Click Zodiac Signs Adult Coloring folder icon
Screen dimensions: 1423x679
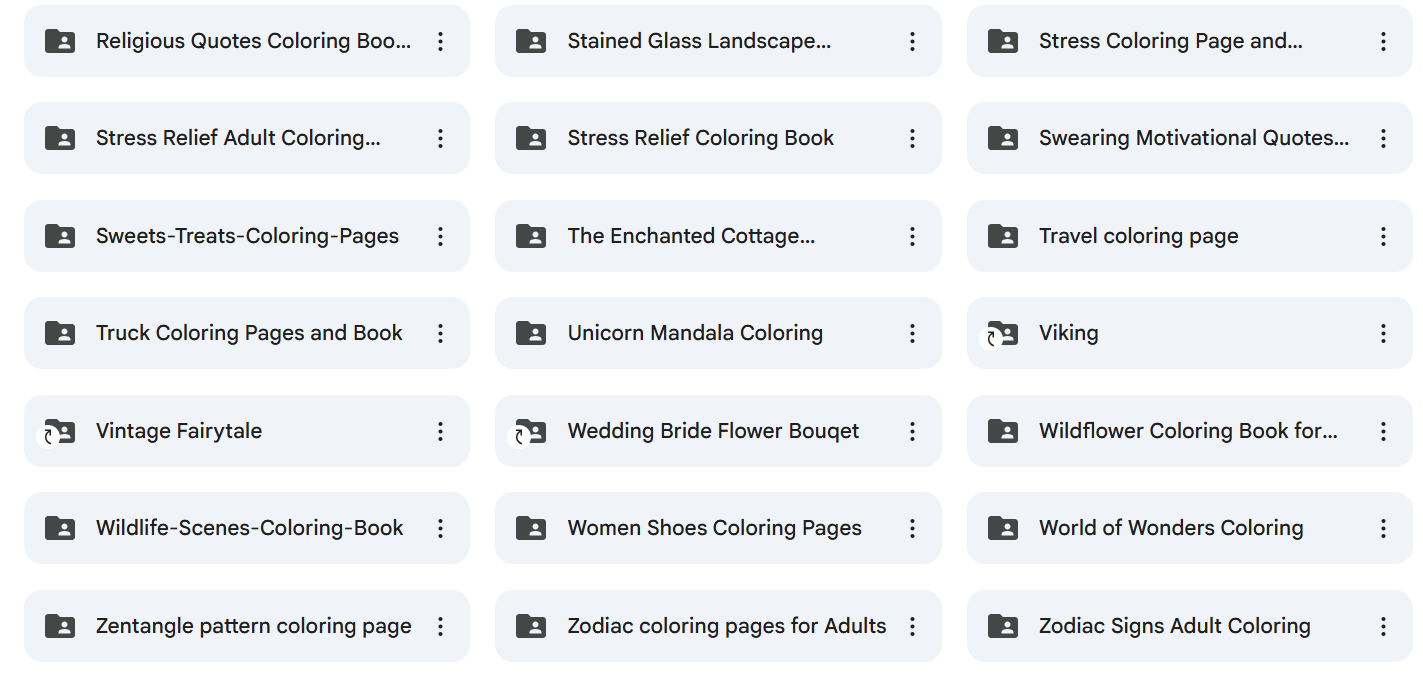pyautogui.click(x=1002, y=626)
